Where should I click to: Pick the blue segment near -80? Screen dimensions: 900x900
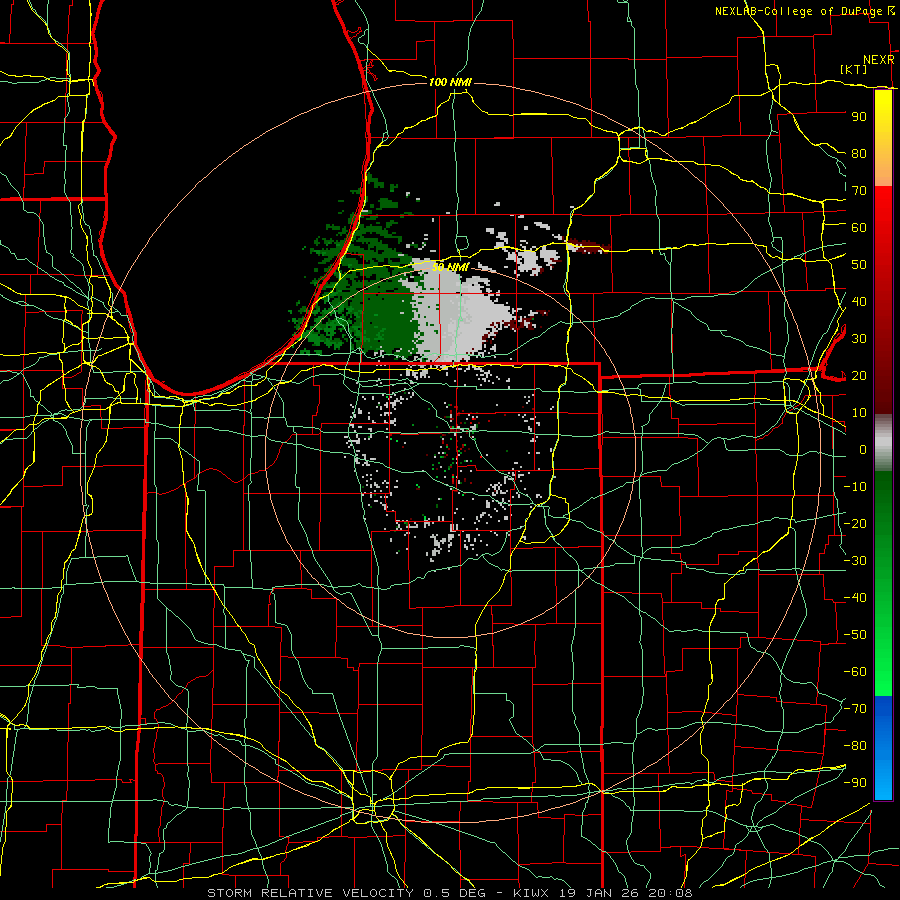pos(883,746)
